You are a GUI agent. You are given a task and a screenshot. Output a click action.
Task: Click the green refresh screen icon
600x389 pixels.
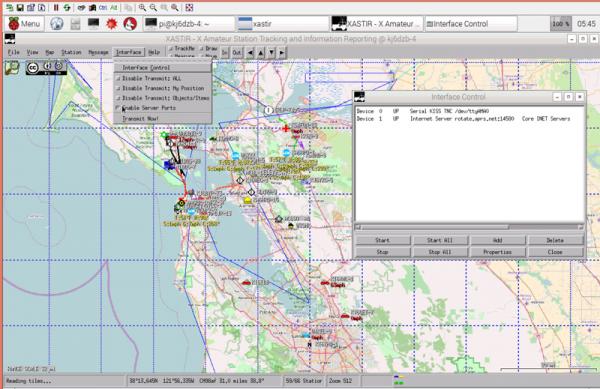(x=67, y=7)
